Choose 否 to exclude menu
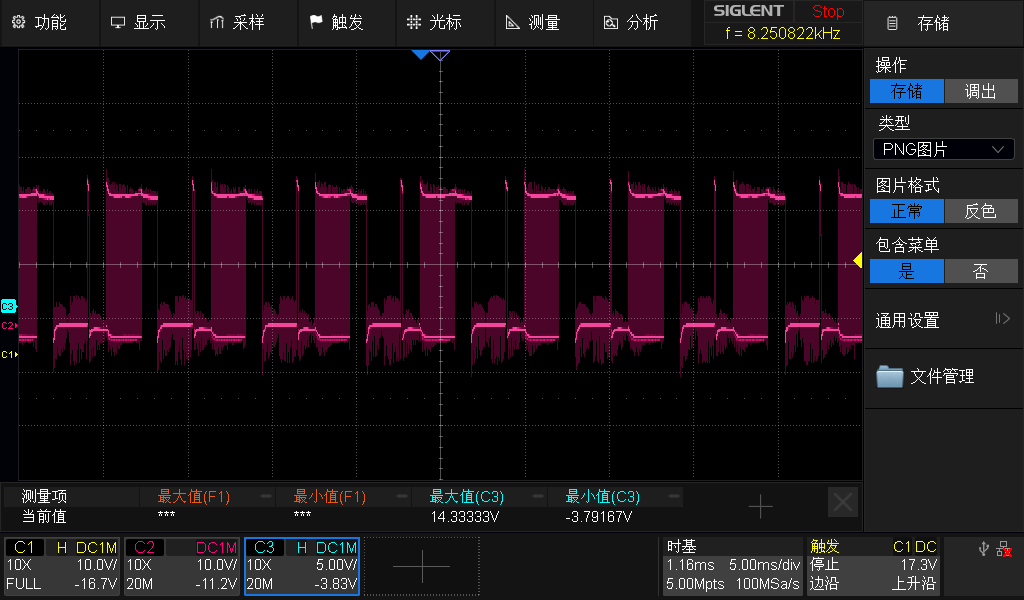 pos(981,271)
